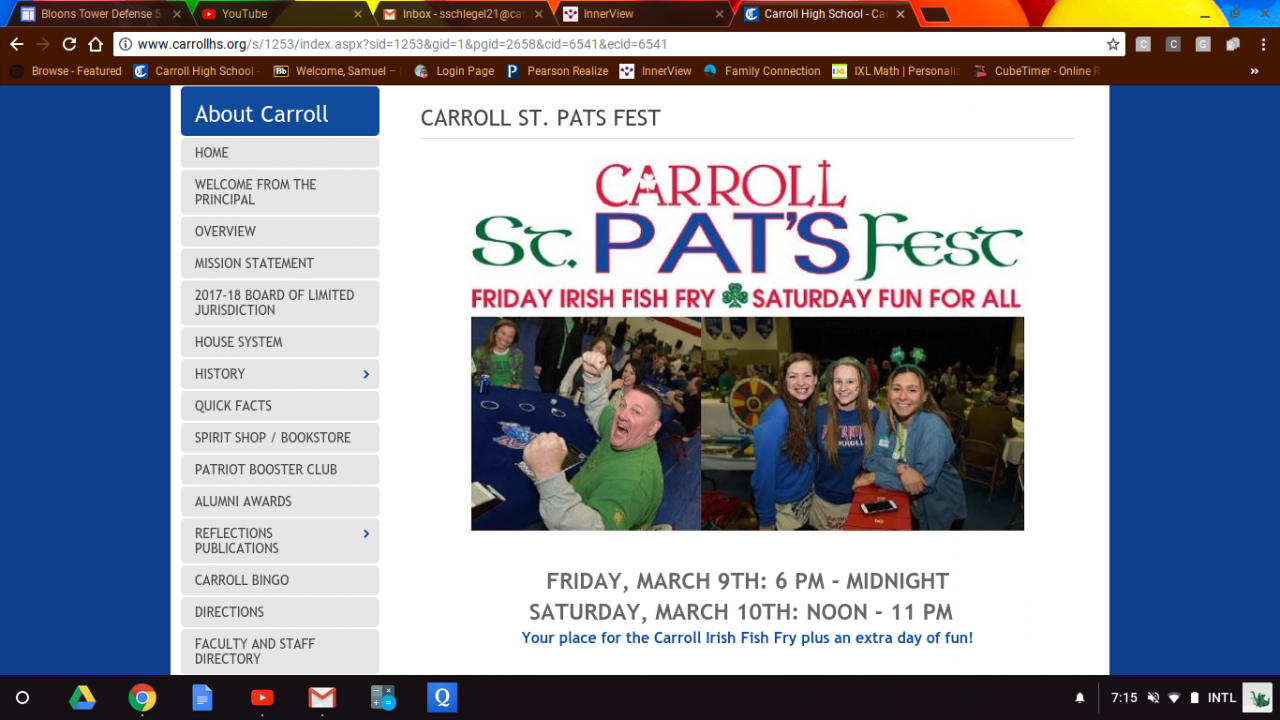Viewport: 1280px width, 720px height.
Task: Open the InnerView bookmark
Action: pyautogui.click(x=656, y=71)
